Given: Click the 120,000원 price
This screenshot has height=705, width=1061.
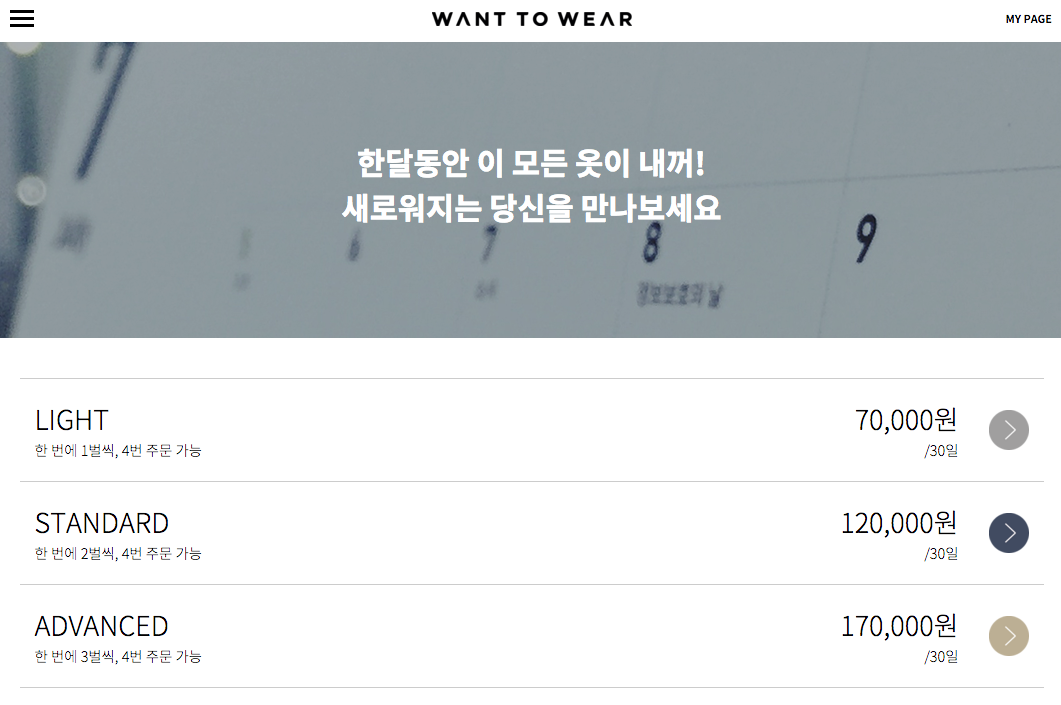Looking at the screenshot, I should coord(898,523).
